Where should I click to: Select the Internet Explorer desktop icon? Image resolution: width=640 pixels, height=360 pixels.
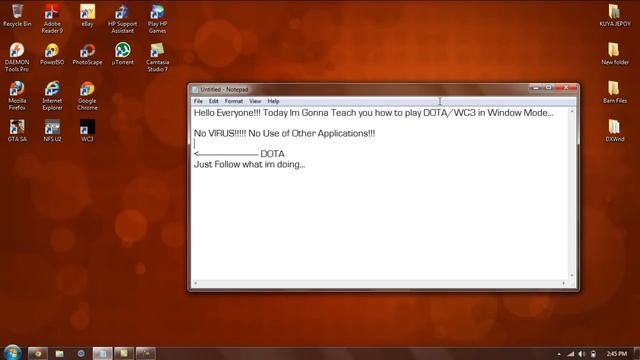pos(52,95)
